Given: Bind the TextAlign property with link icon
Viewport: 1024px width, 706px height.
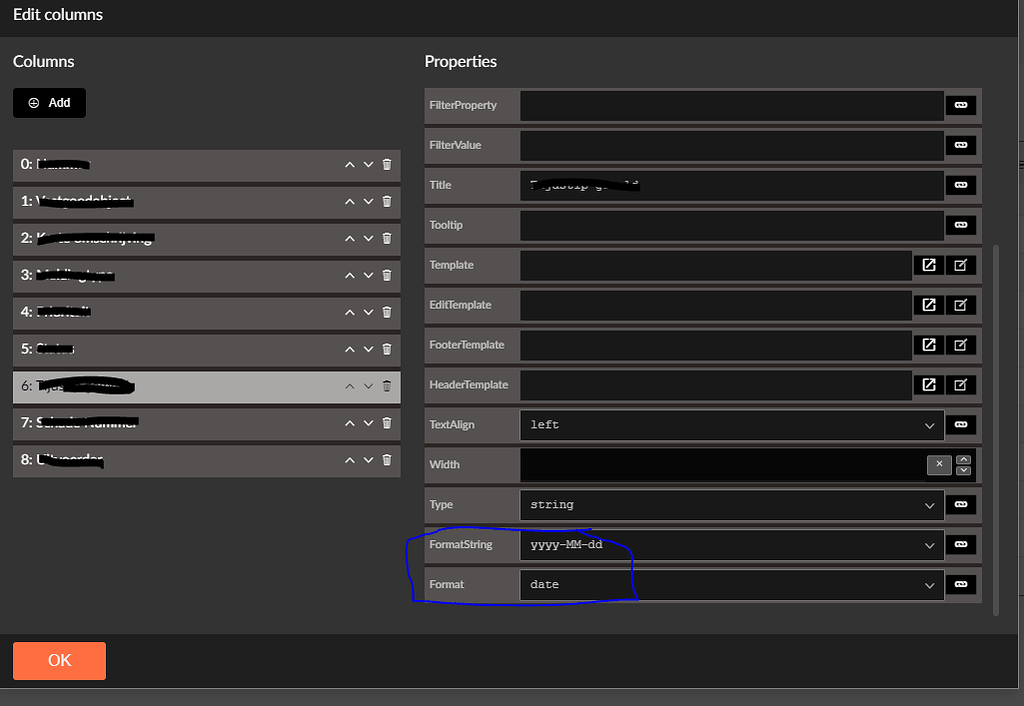Looking at the screenshot, I should [961, 425].
